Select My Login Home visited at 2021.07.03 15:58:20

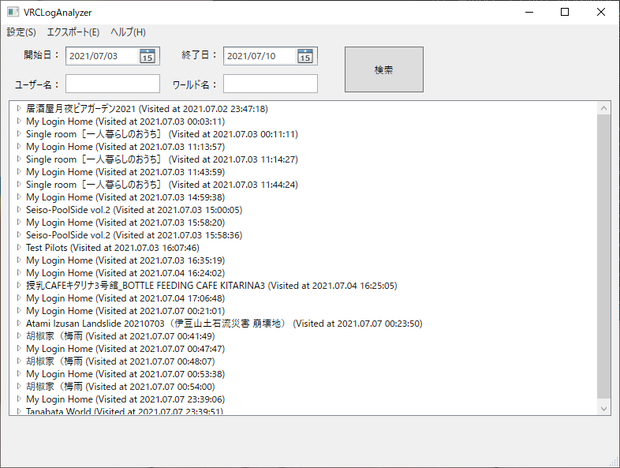click(x=125, y=223)
